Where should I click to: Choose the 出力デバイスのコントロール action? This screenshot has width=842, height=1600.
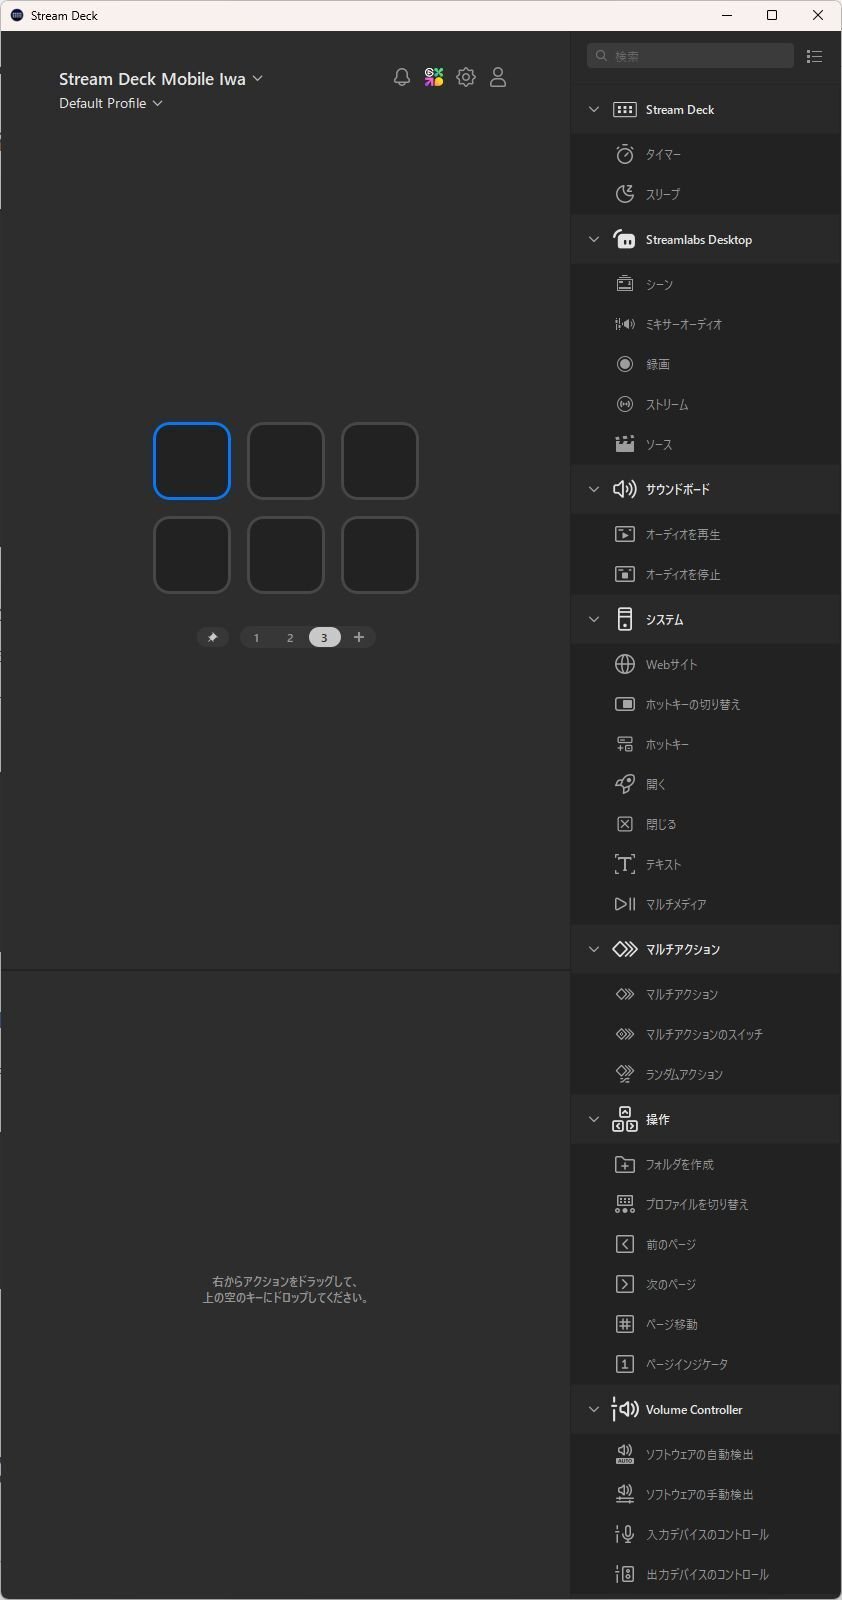706,1574
